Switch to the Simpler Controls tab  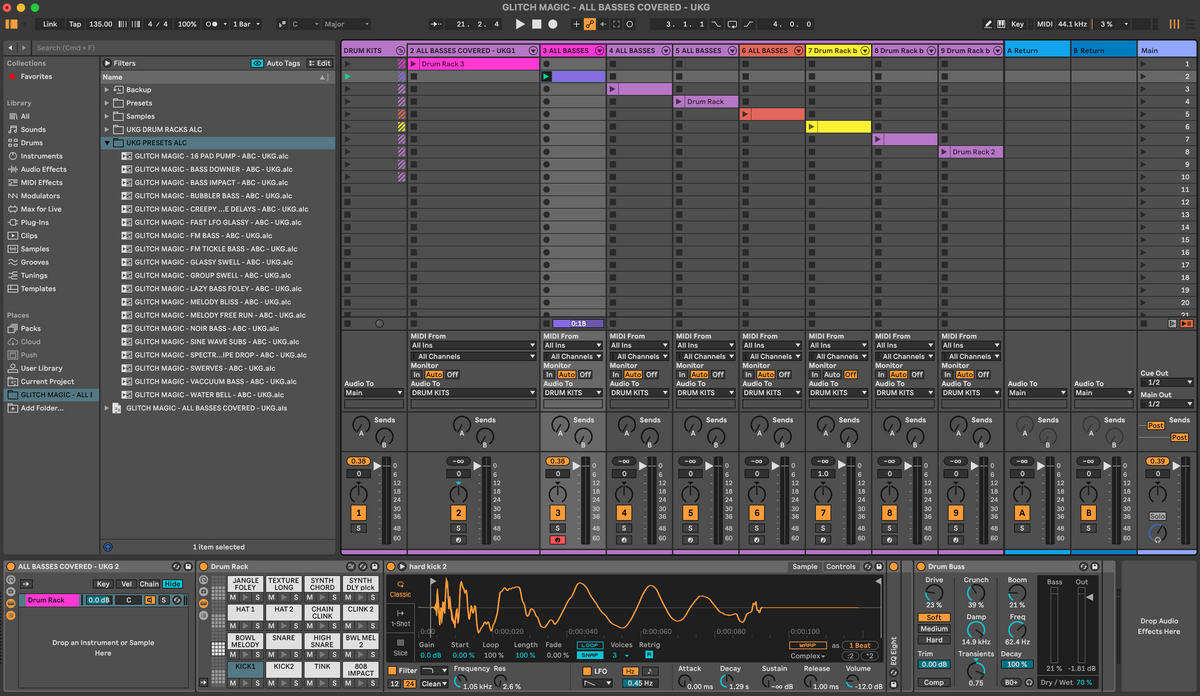[x=840, y=567]
